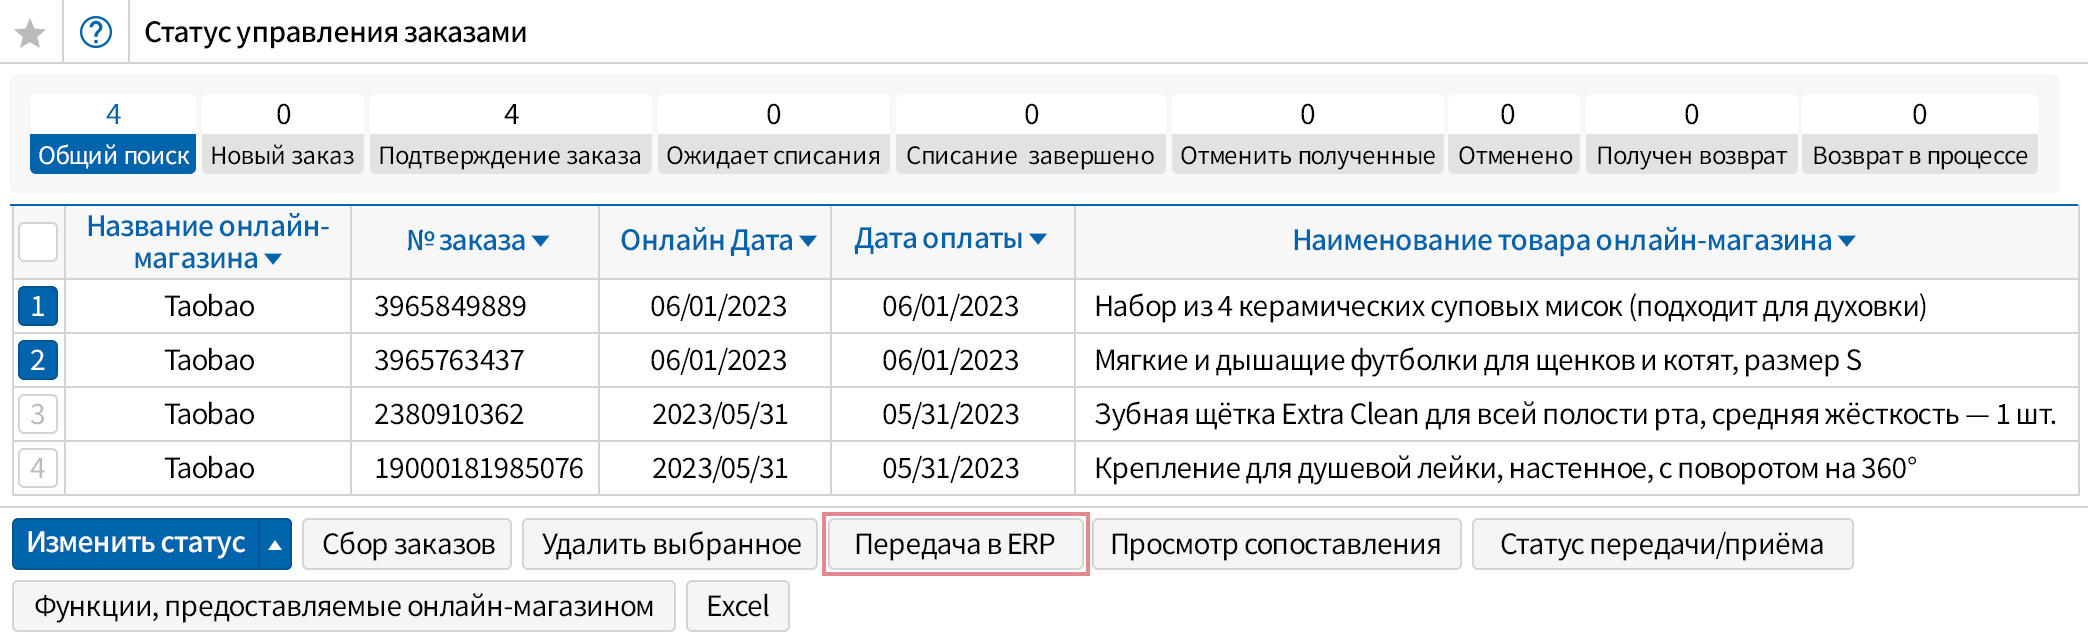Deselect row 1 checkbox
The height and width of the screenshot is (642, 2088).
click(38, 306)
